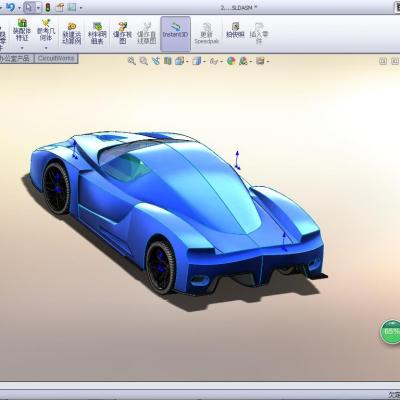Click the Zoom to Area magnifier
This screenshot has width=400, height=400.
point(144,61)
